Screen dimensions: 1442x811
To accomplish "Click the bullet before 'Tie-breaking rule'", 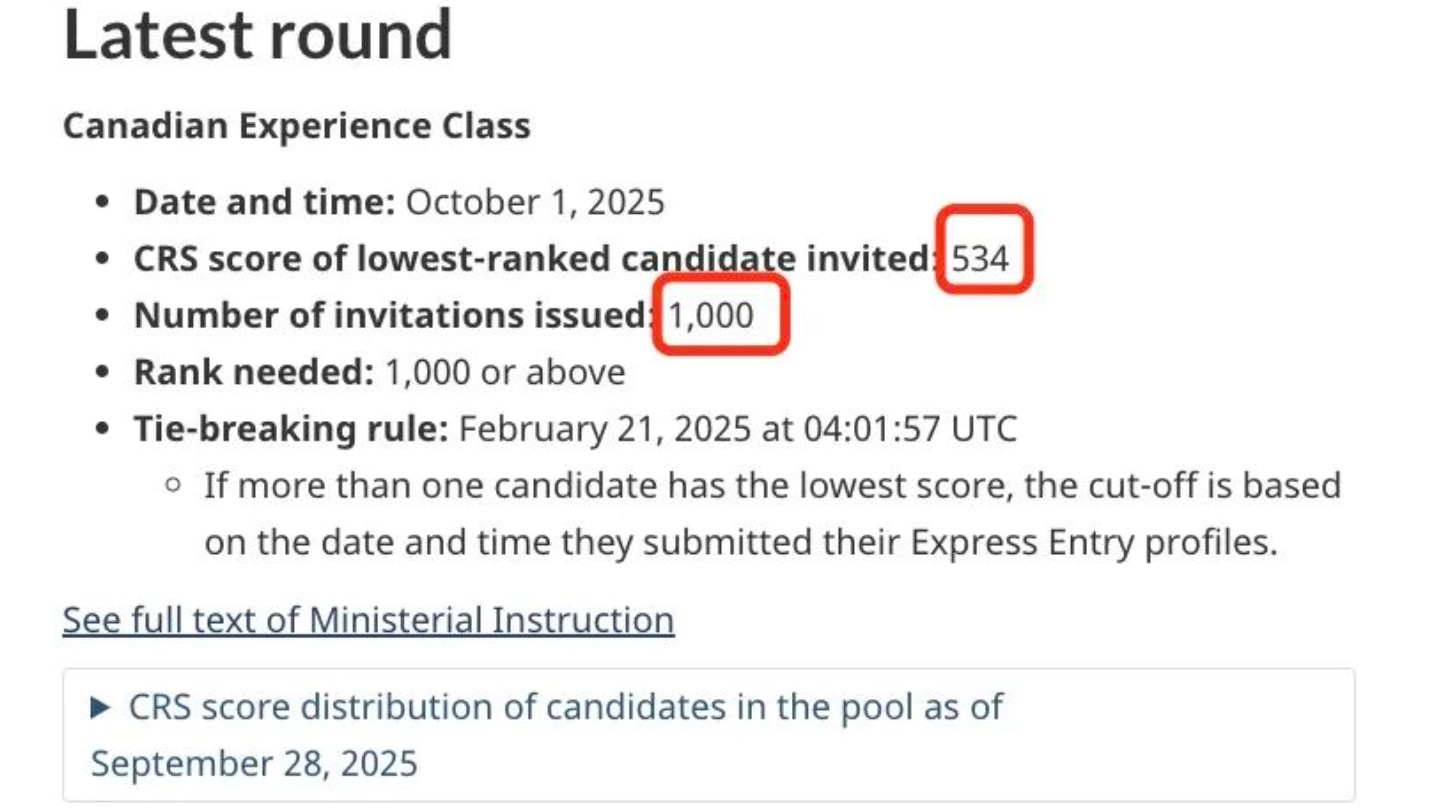I will (x=102, y=429).
